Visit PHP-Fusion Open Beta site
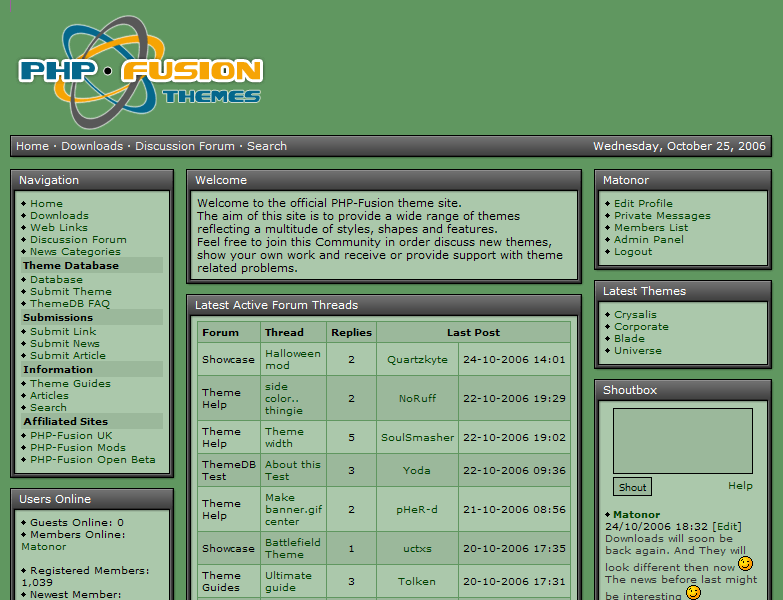This screenshot has height=600, width=783. [93, 459]
